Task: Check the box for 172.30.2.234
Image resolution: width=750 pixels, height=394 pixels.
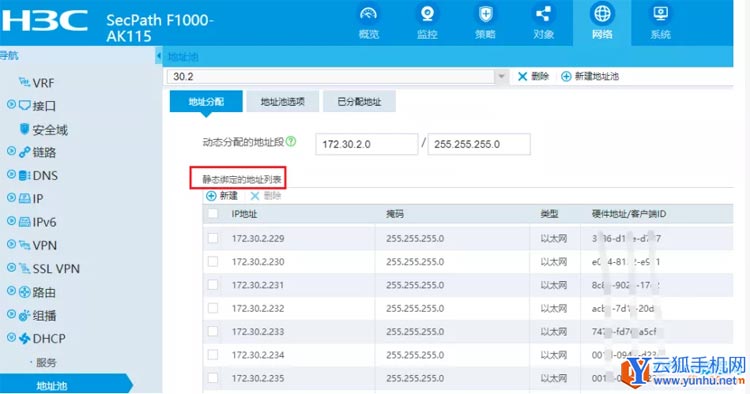Action: (x=213, y=355)
